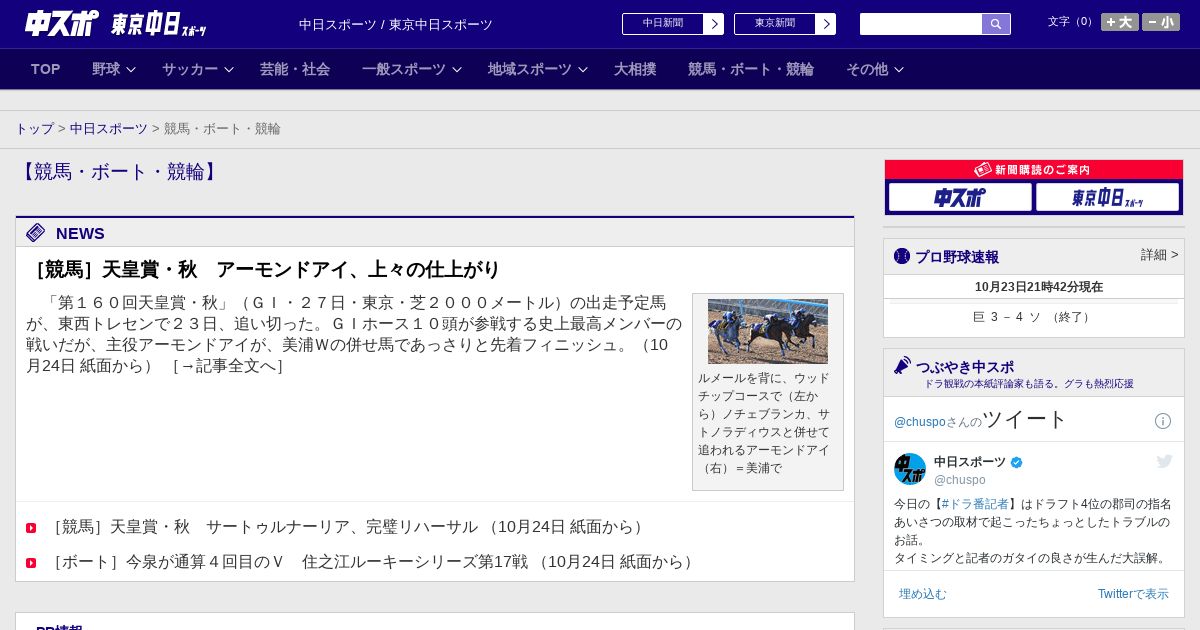
Task: Click the arrow next to 中日新聞
Action: tap(714, 24)
